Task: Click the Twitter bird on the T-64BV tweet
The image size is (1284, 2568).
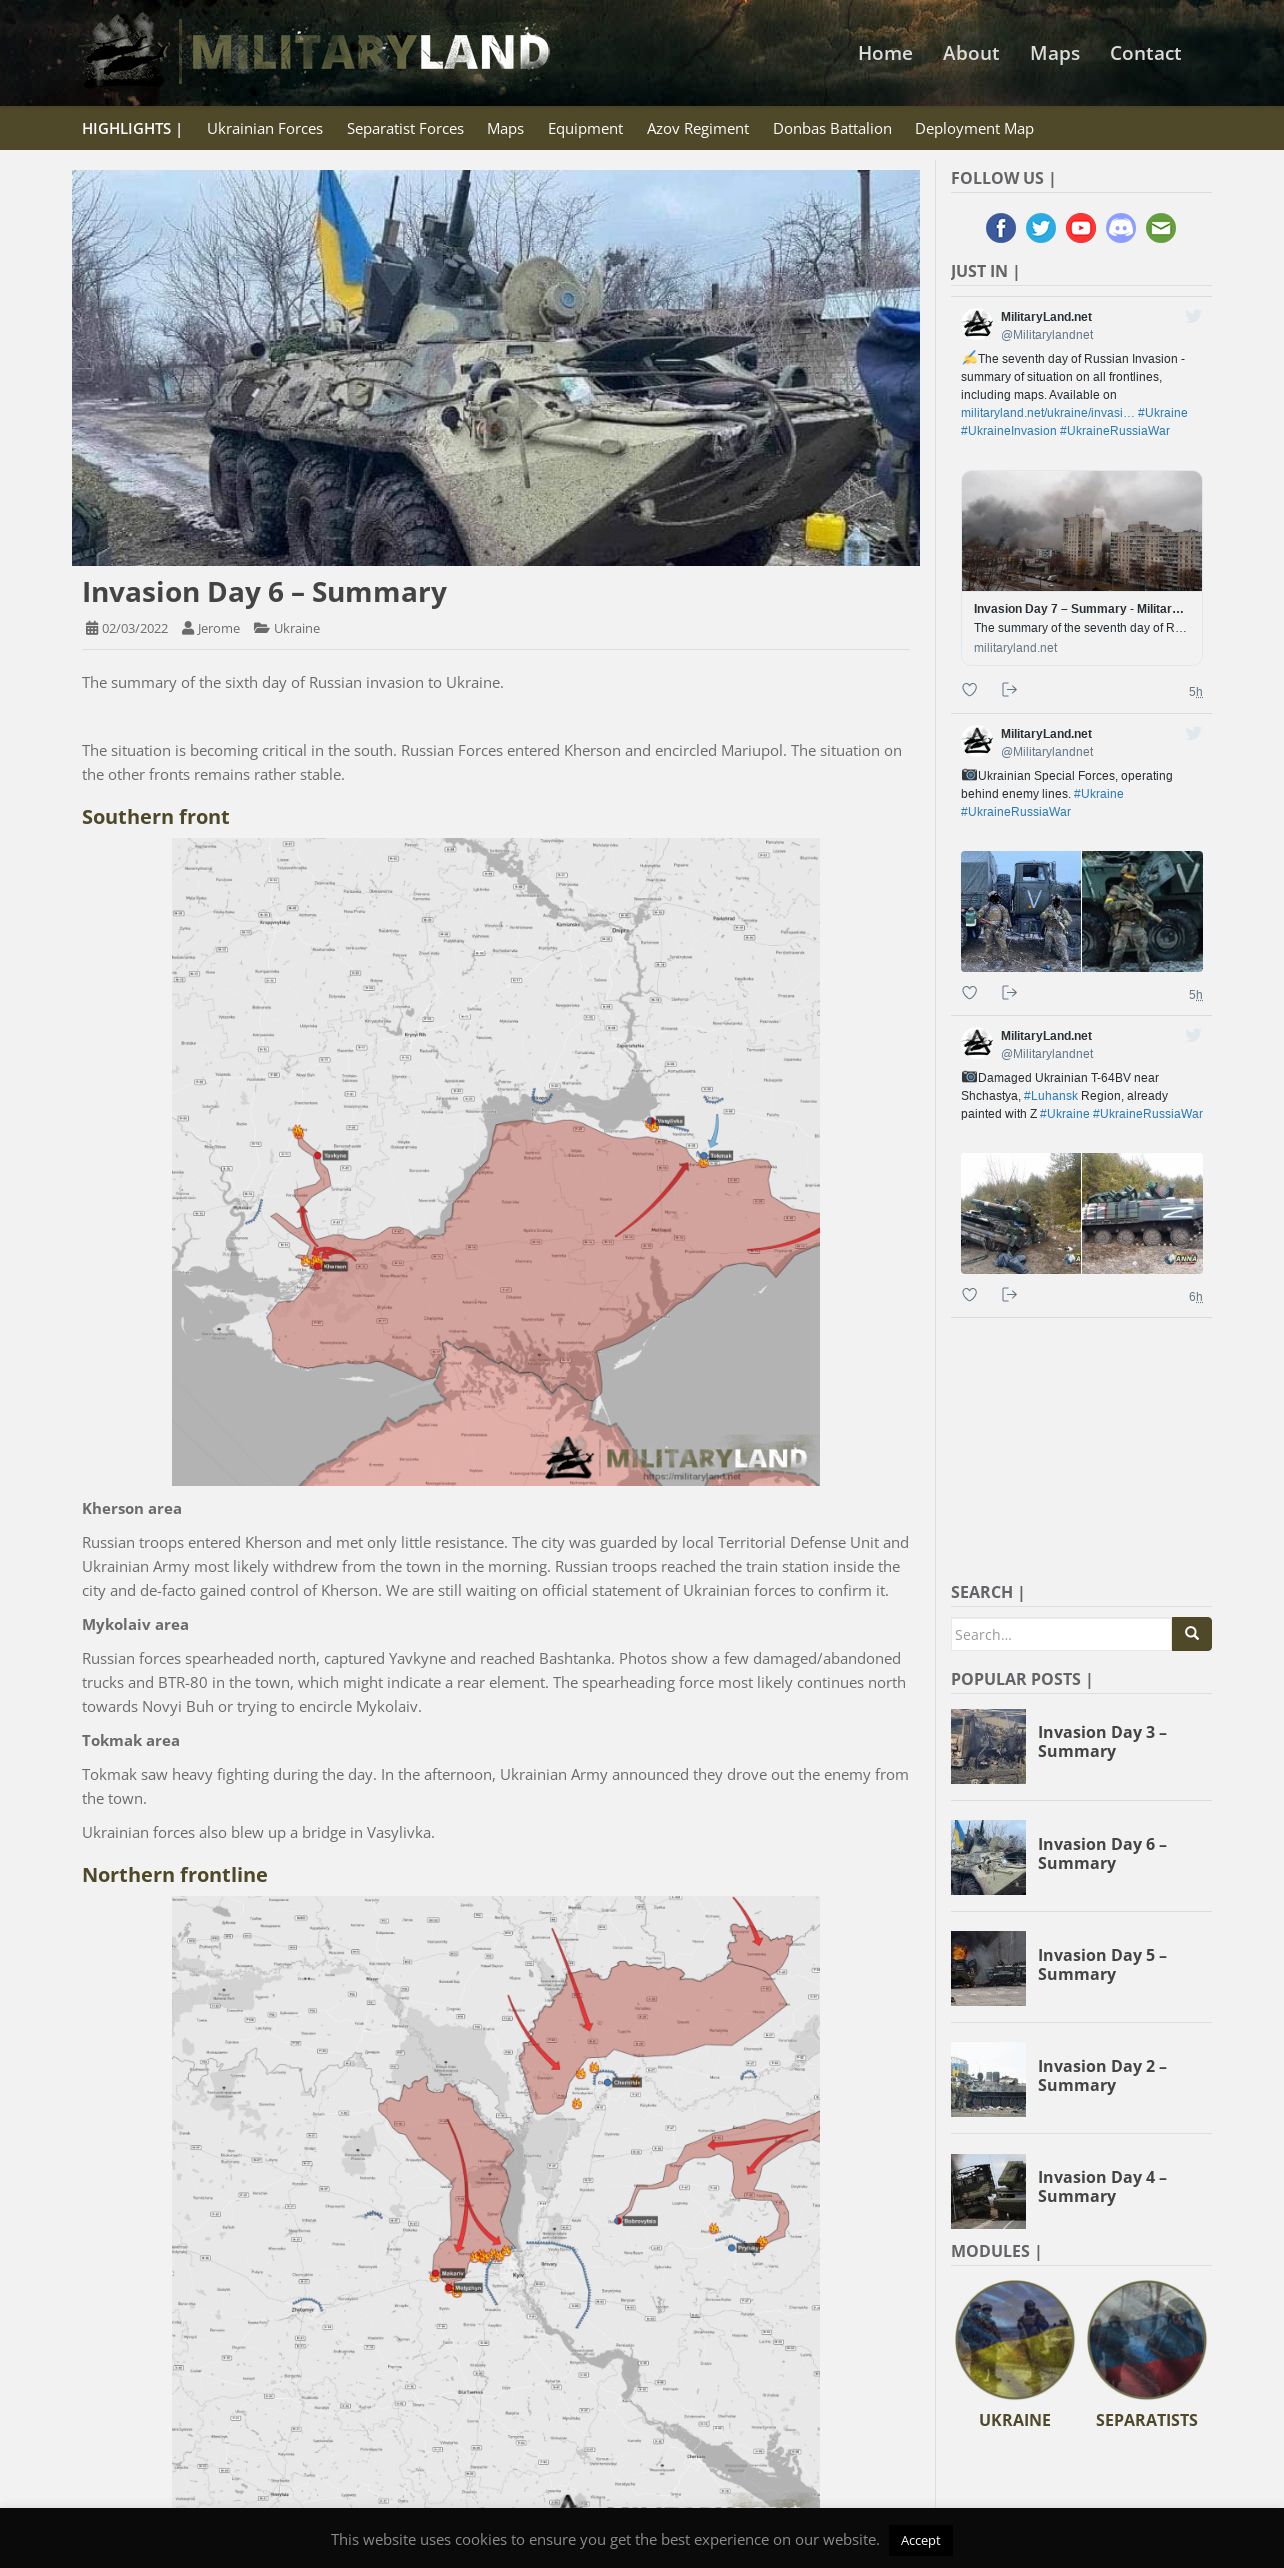Action: coord(1193,1036)
